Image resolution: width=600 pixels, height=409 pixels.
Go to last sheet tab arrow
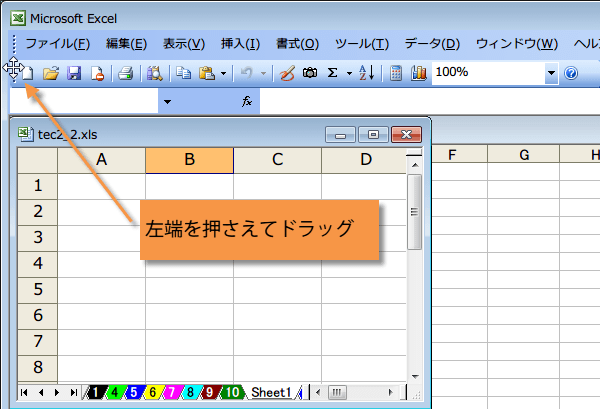73,392
